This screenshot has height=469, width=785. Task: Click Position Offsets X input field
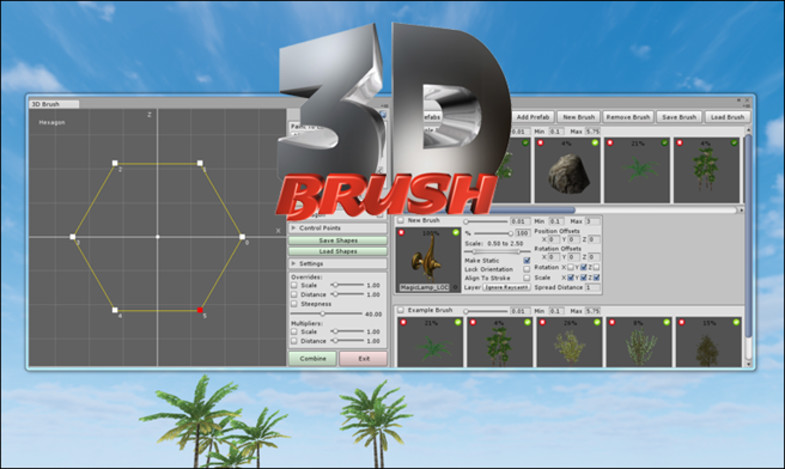tap(553, 240)
